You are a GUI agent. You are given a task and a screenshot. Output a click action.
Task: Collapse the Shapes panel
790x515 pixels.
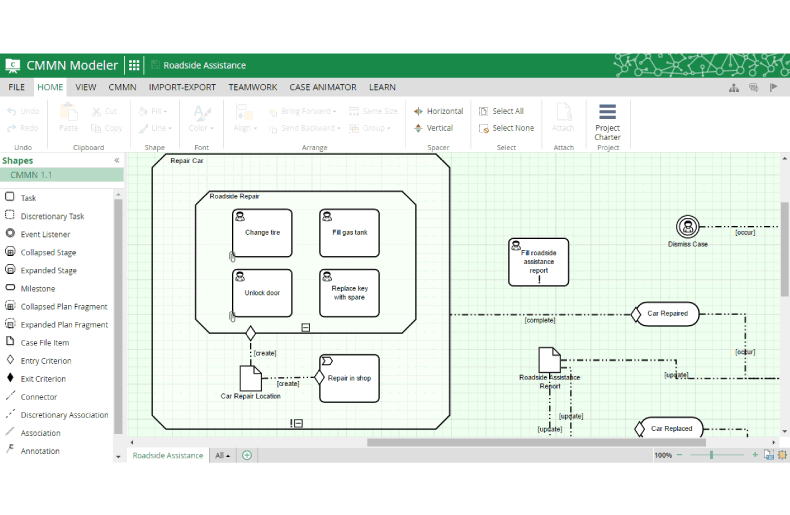pyautogui.click(x=117, y=160)
